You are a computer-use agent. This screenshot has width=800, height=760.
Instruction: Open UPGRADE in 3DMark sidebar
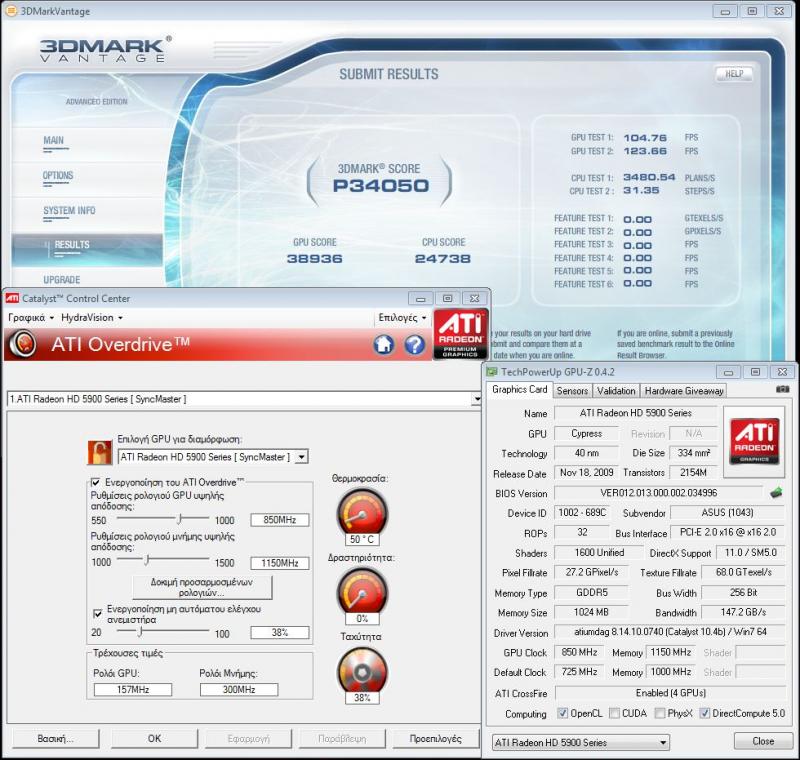click(x=62, y=280)
